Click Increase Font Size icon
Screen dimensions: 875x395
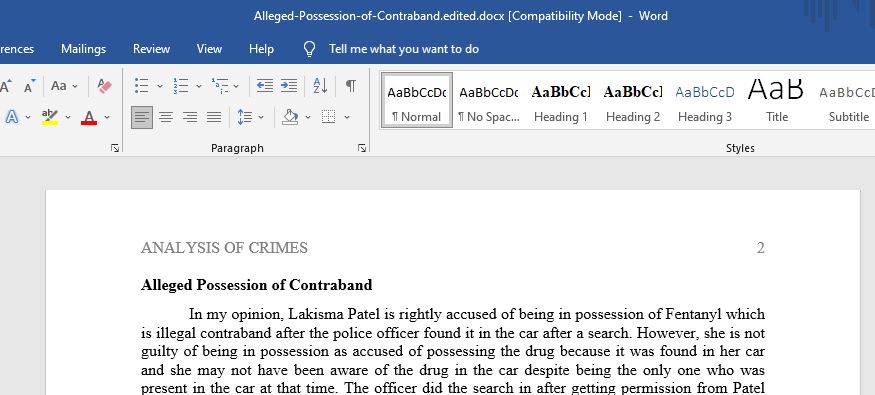6,86
